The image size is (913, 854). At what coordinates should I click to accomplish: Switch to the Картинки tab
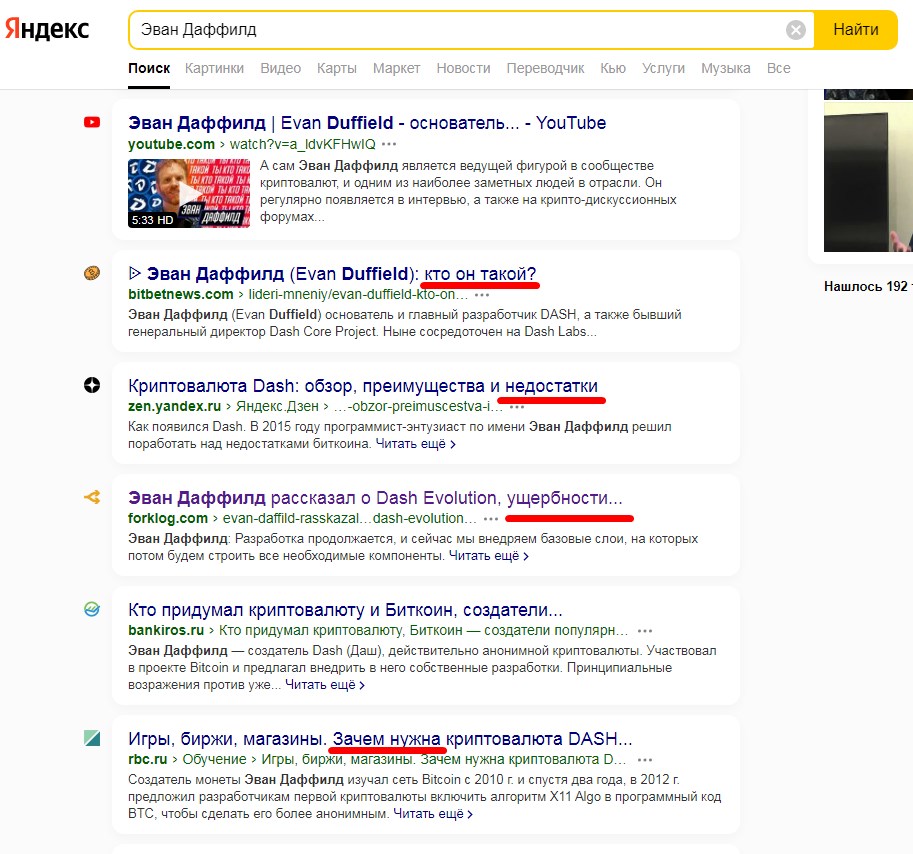pyautogui.click(x=214, y=68)
